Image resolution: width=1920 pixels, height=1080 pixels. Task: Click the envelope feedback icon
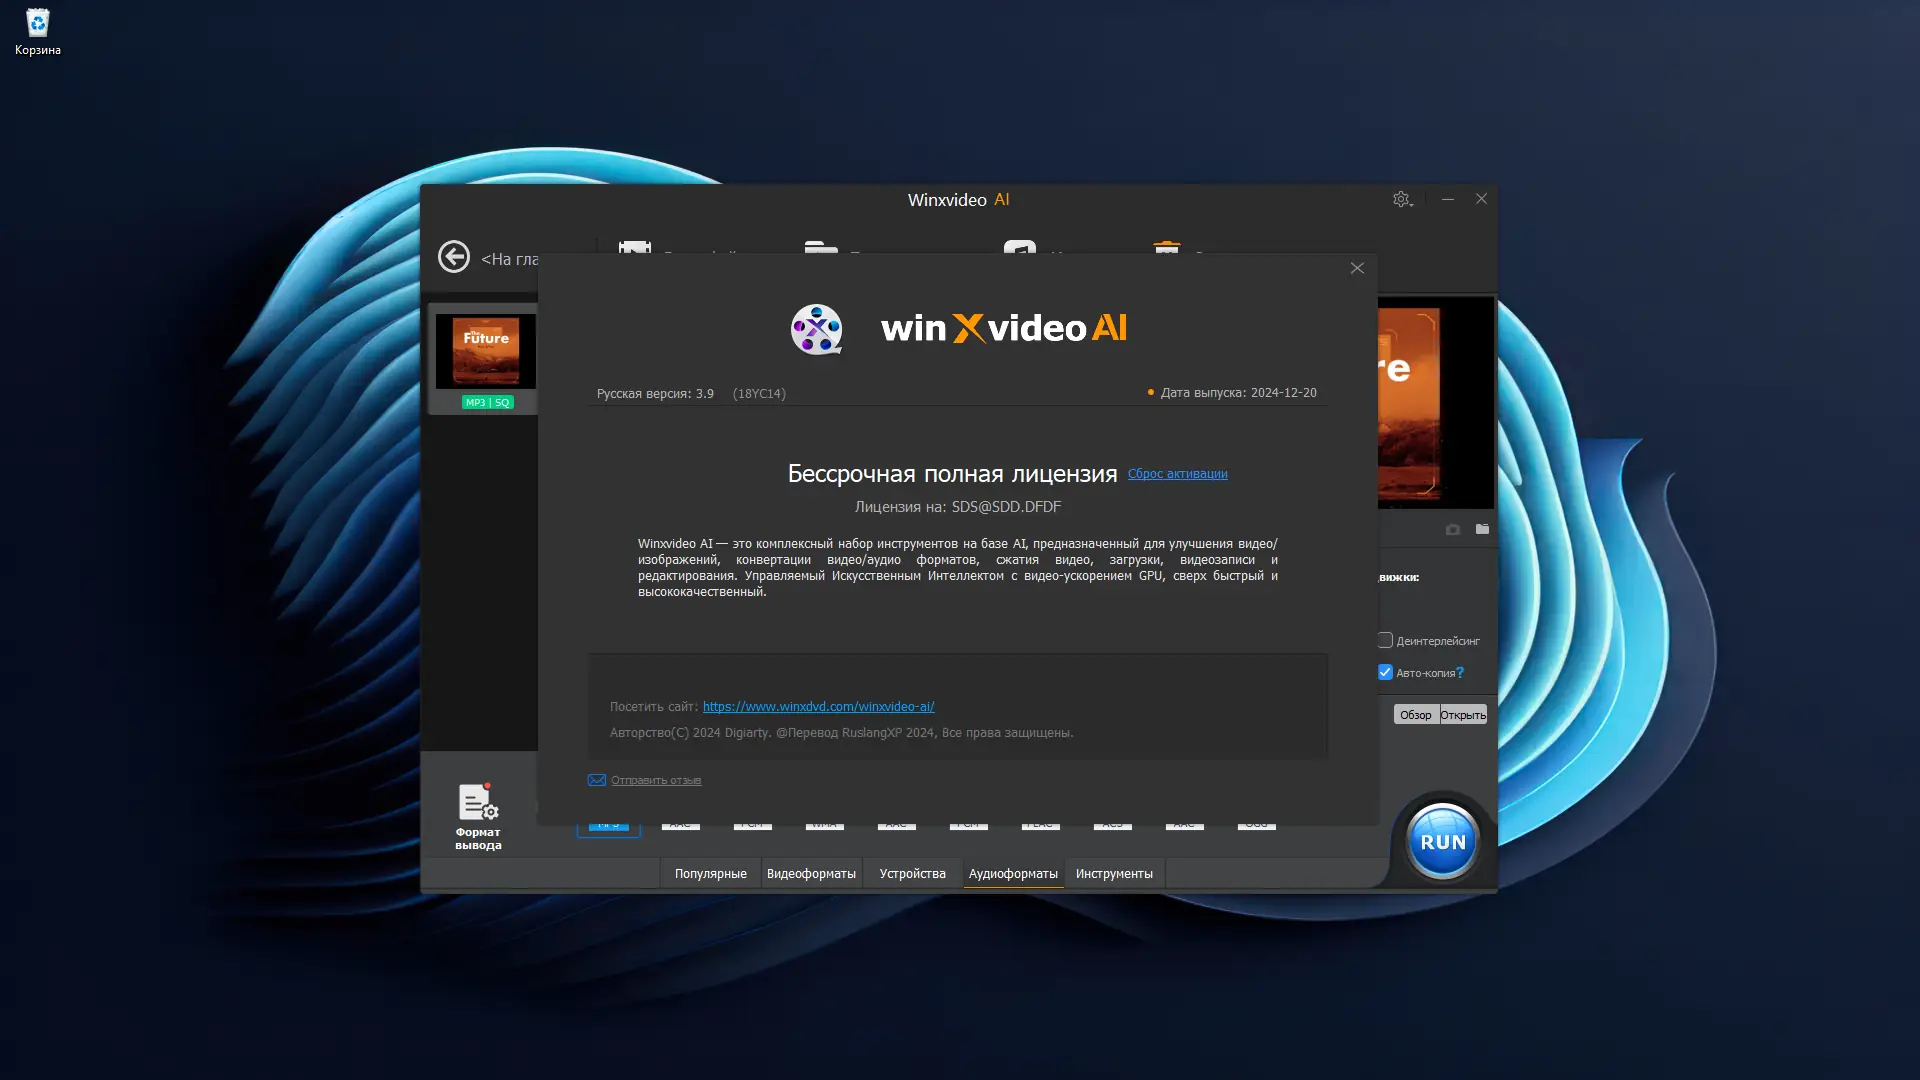[x=597, y=780]
